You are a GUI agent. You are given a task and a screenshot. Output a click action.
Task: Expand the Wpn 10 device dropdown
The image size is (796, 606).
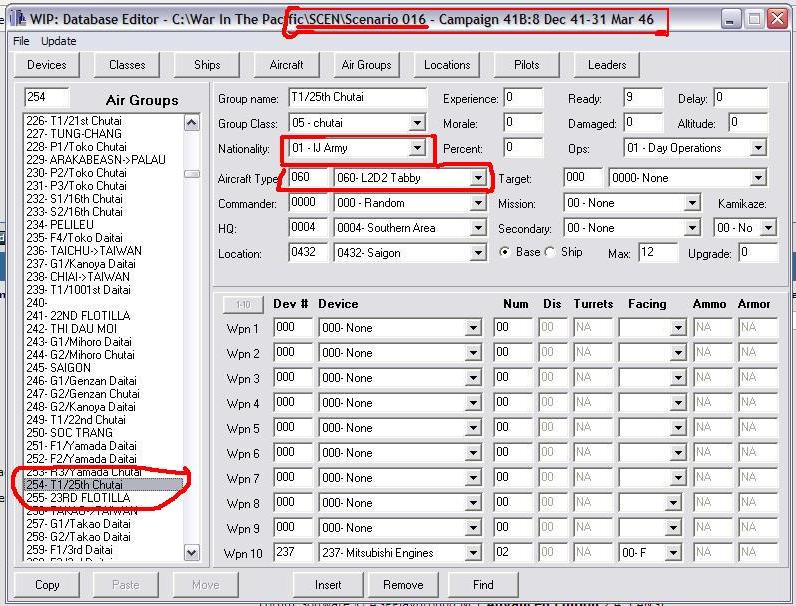(x=473, y=553)
